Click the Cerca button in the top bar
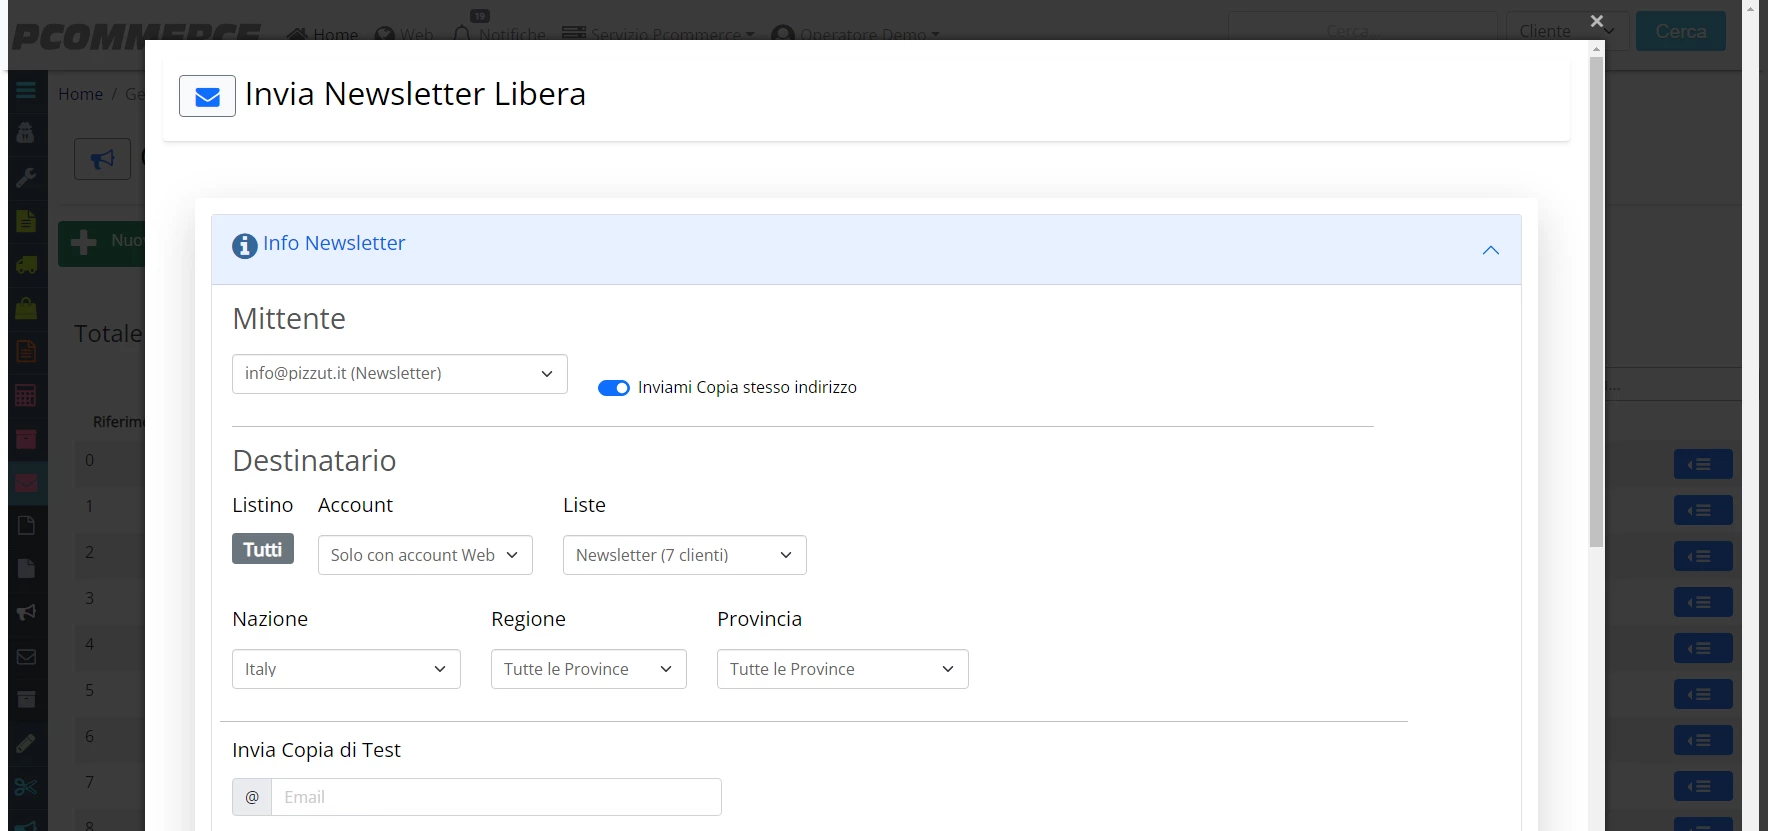 [1681, 31]
